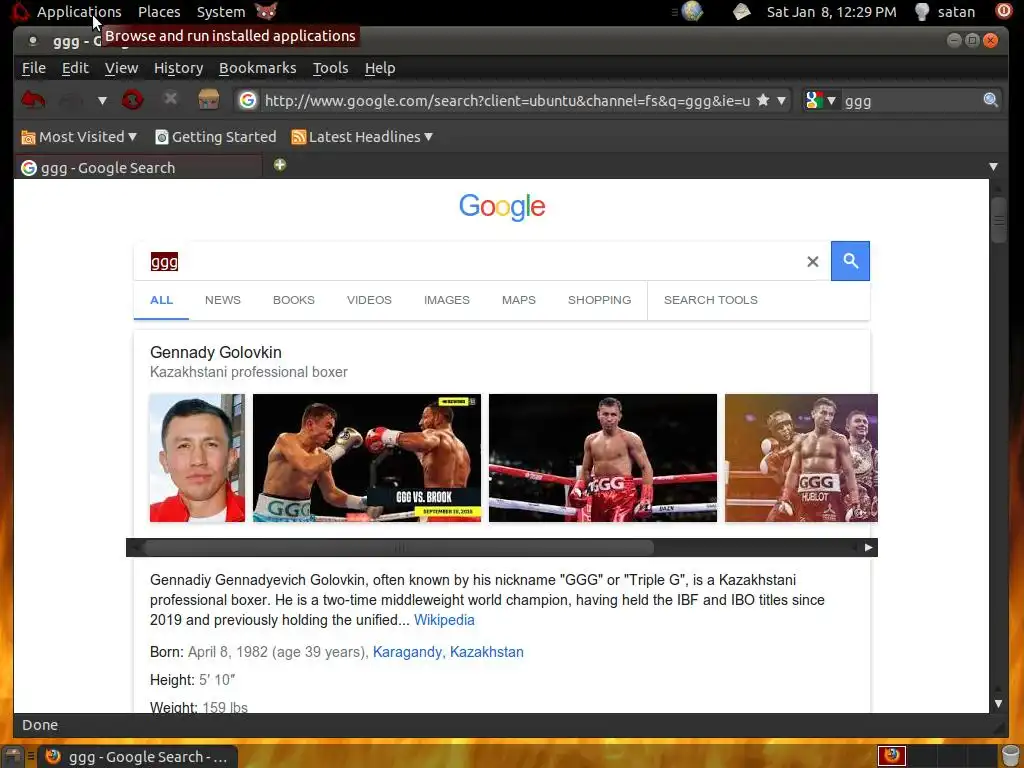Open the list all tabs dropdown arrow

click(993, 167)
